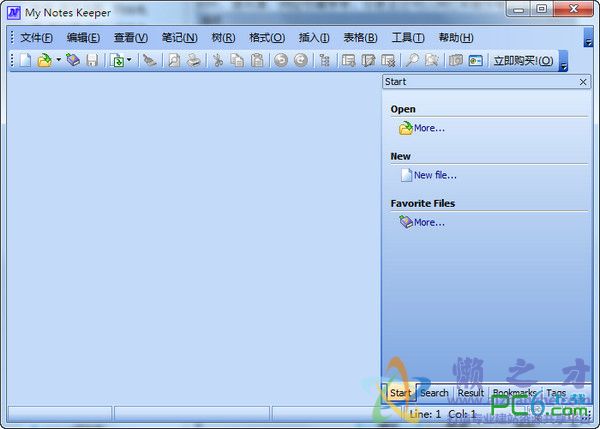The height and width of the screenshot is (429, 600).
Task: Open the 文件(F) menu
Action: 36,38
